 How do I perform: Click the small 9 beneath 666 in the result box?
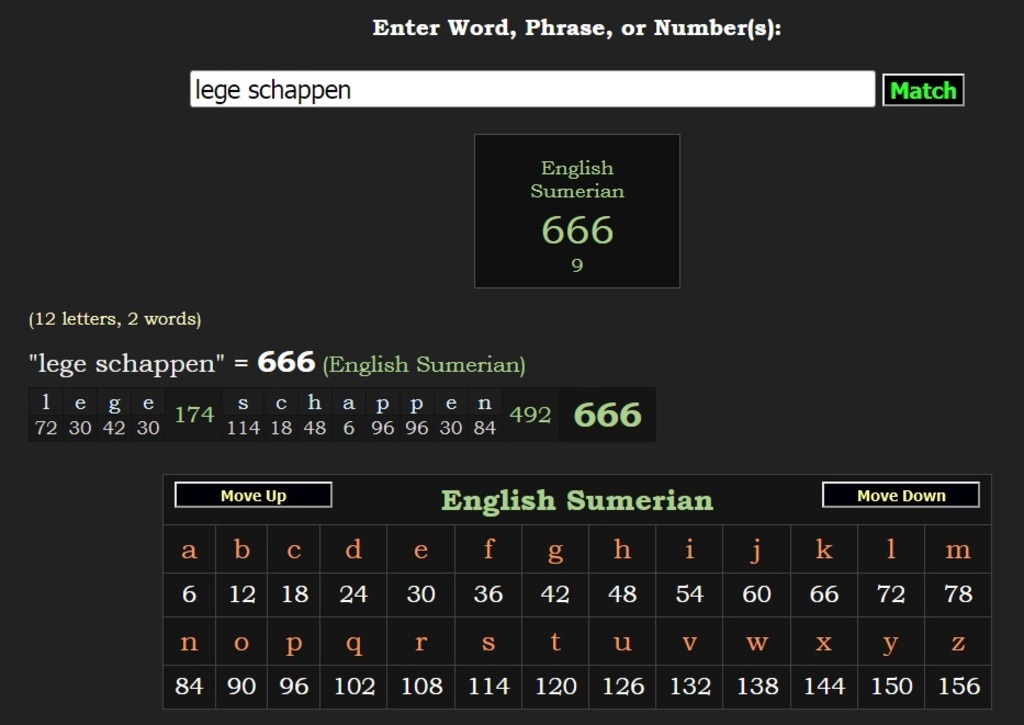click(x=577, y=265)
